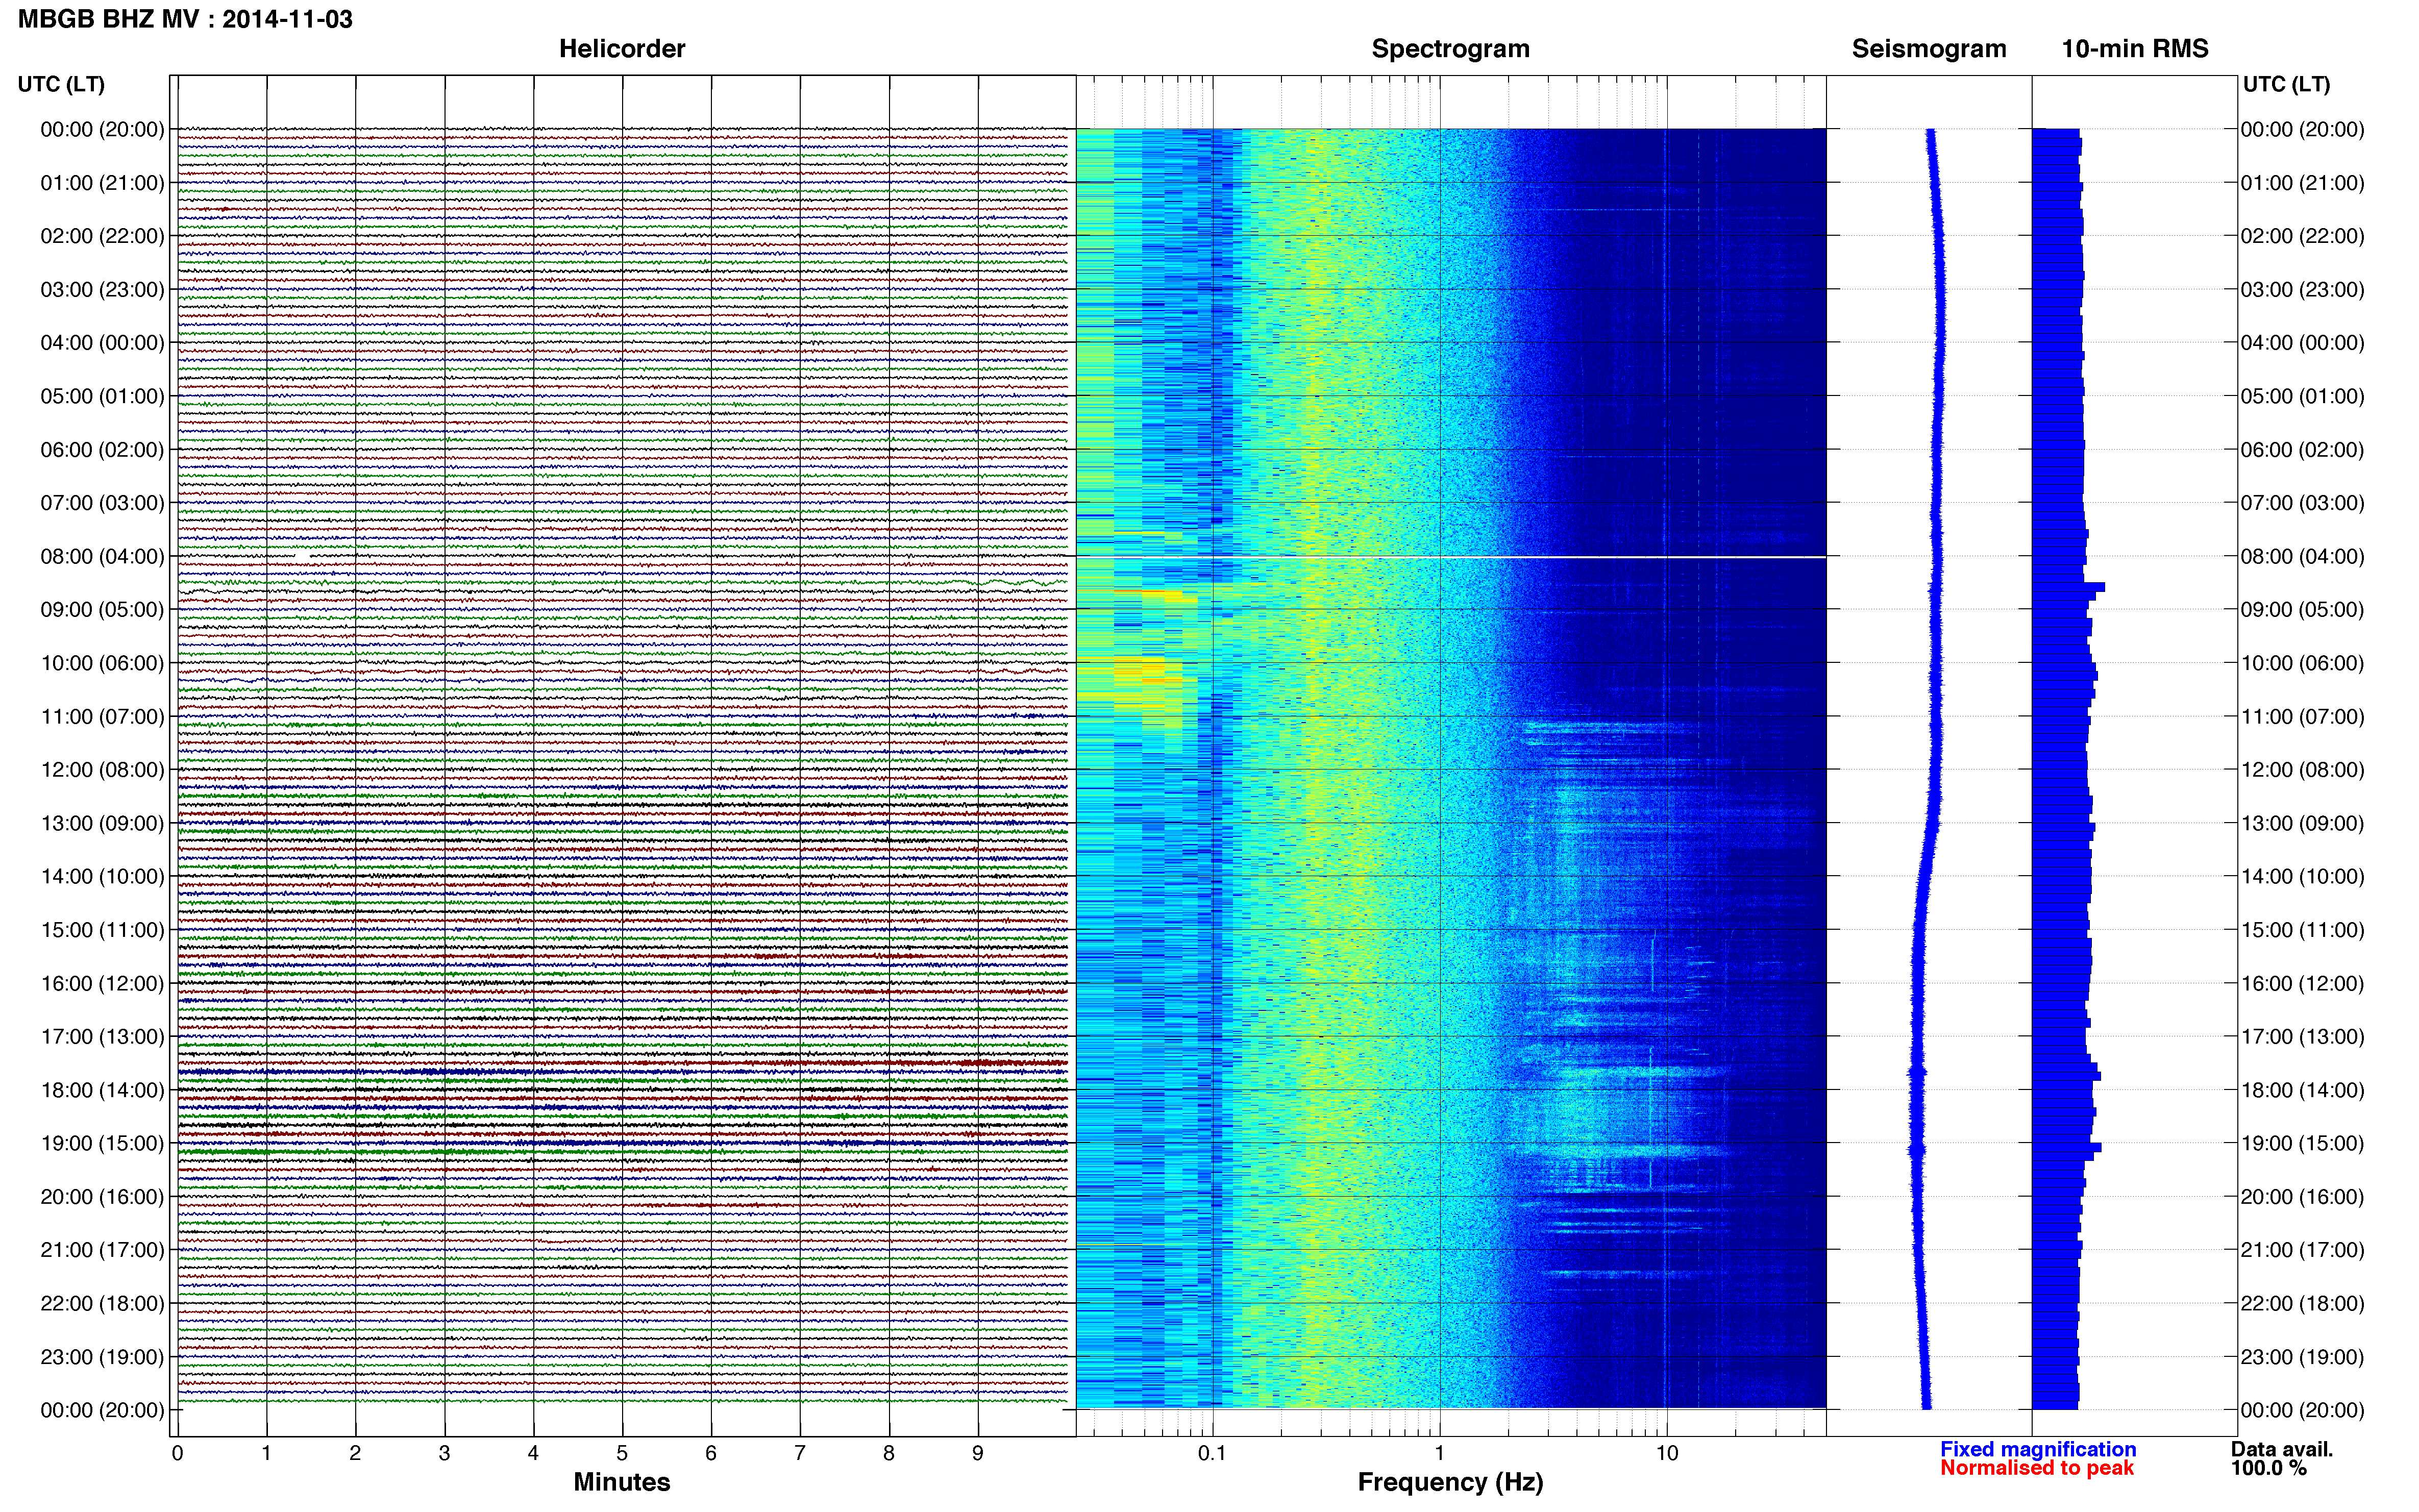
Task: Click left time label 10:00 (06:00)
Action: 102,663
